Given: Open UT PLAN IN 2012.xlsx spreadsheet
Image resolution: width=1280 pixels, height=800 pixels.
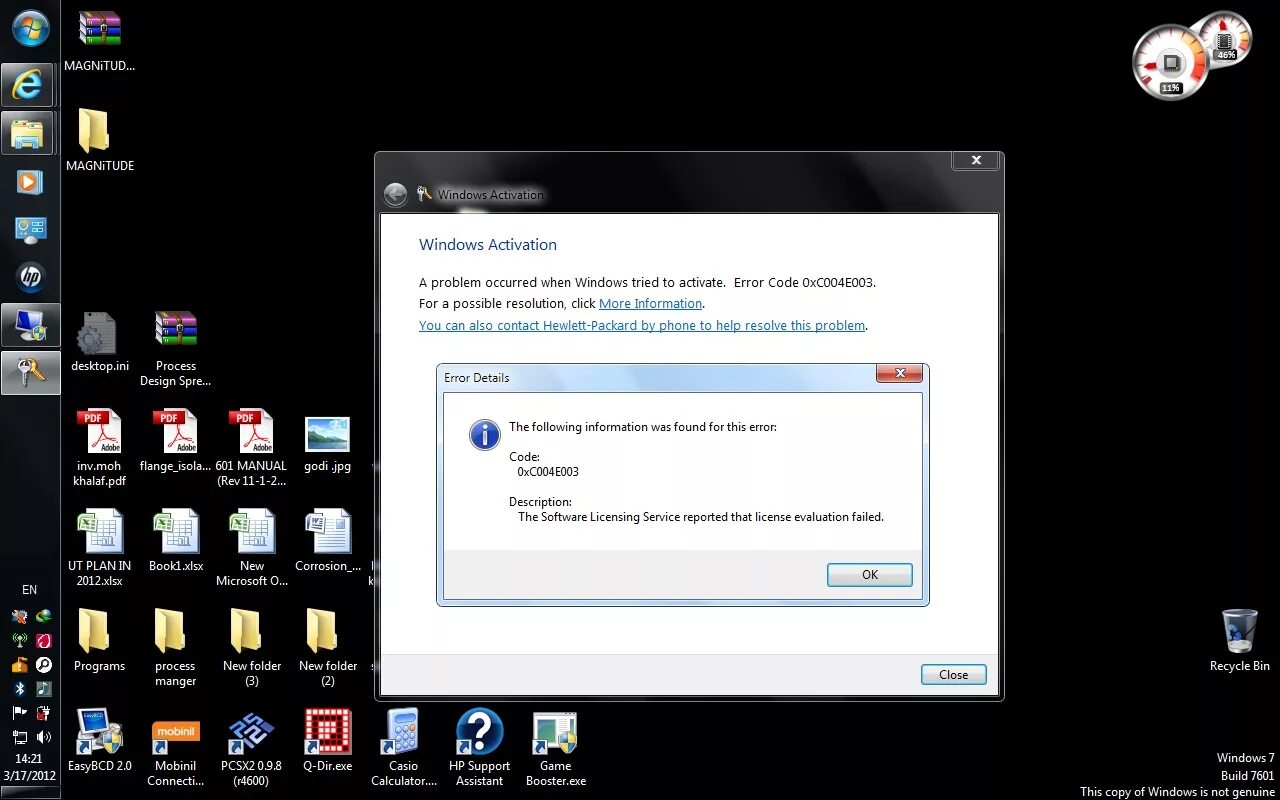Looking at the screenshot, I should pyautogui.click(x=100, y=548).
